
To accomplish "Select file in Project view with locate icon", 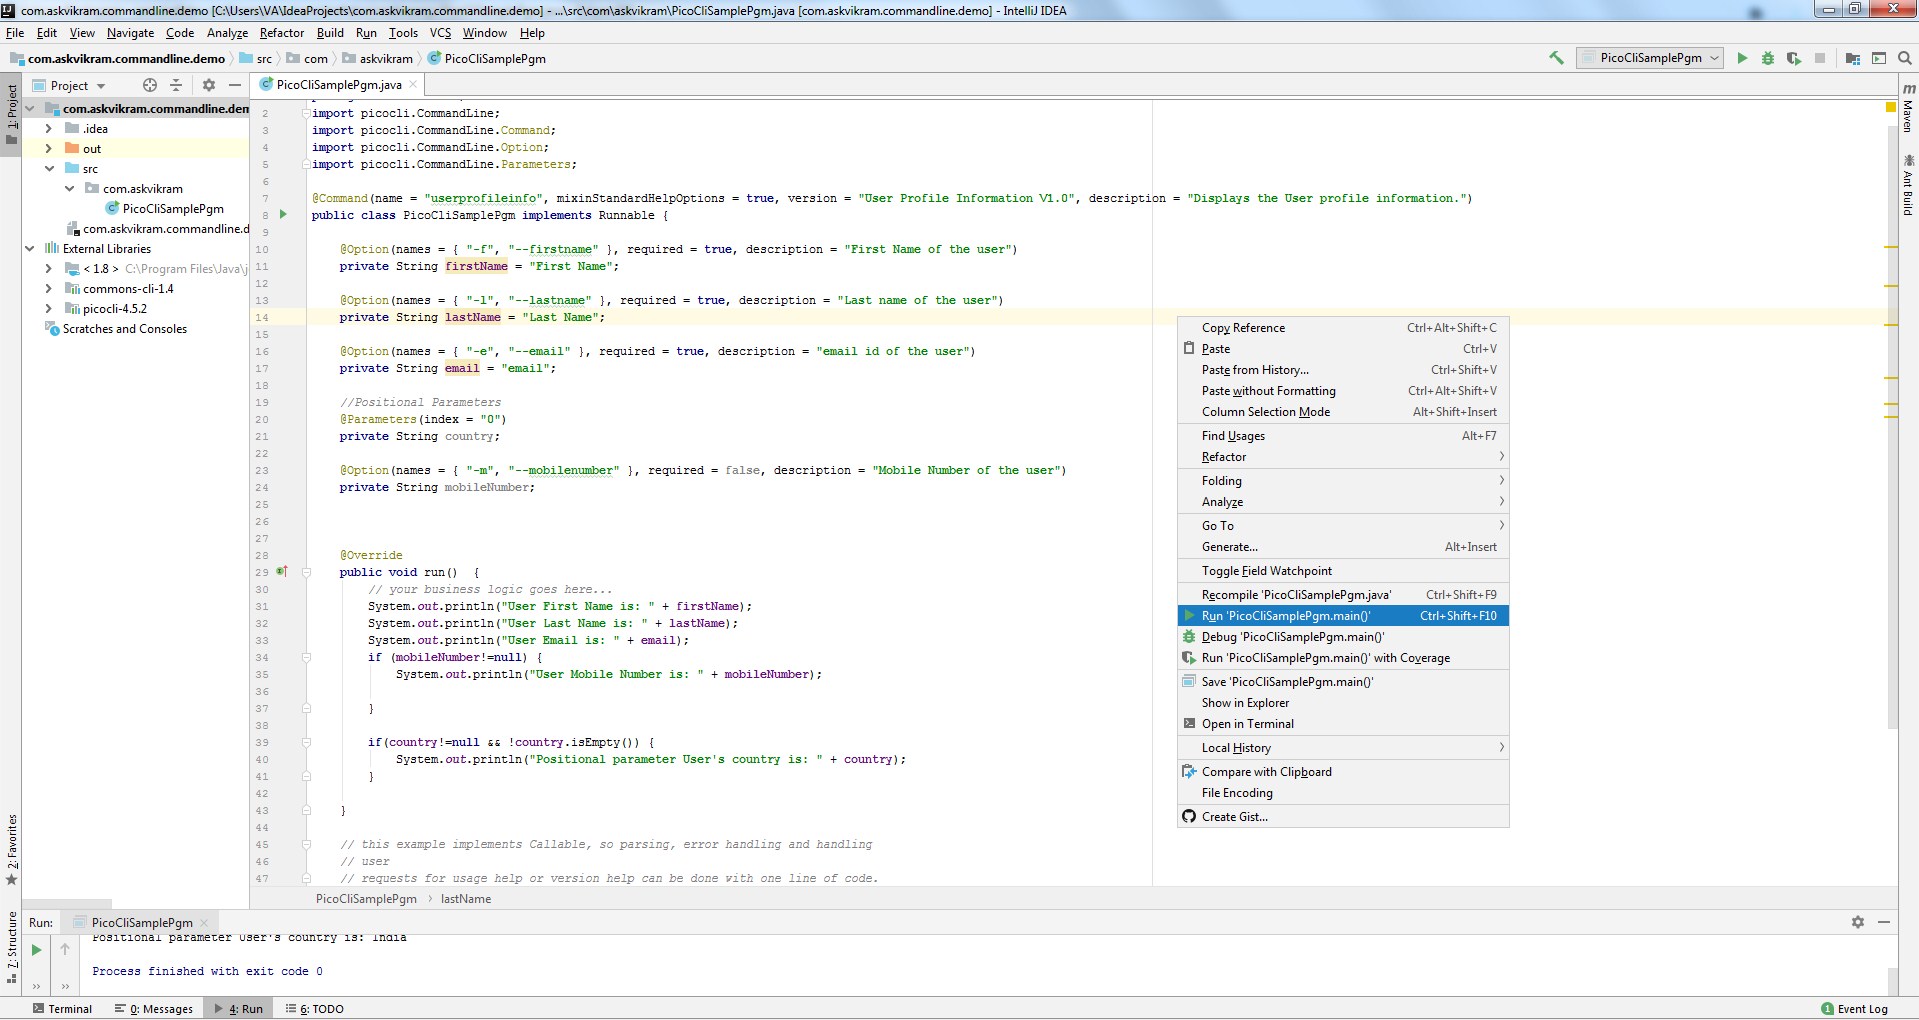I will (149, 85).
